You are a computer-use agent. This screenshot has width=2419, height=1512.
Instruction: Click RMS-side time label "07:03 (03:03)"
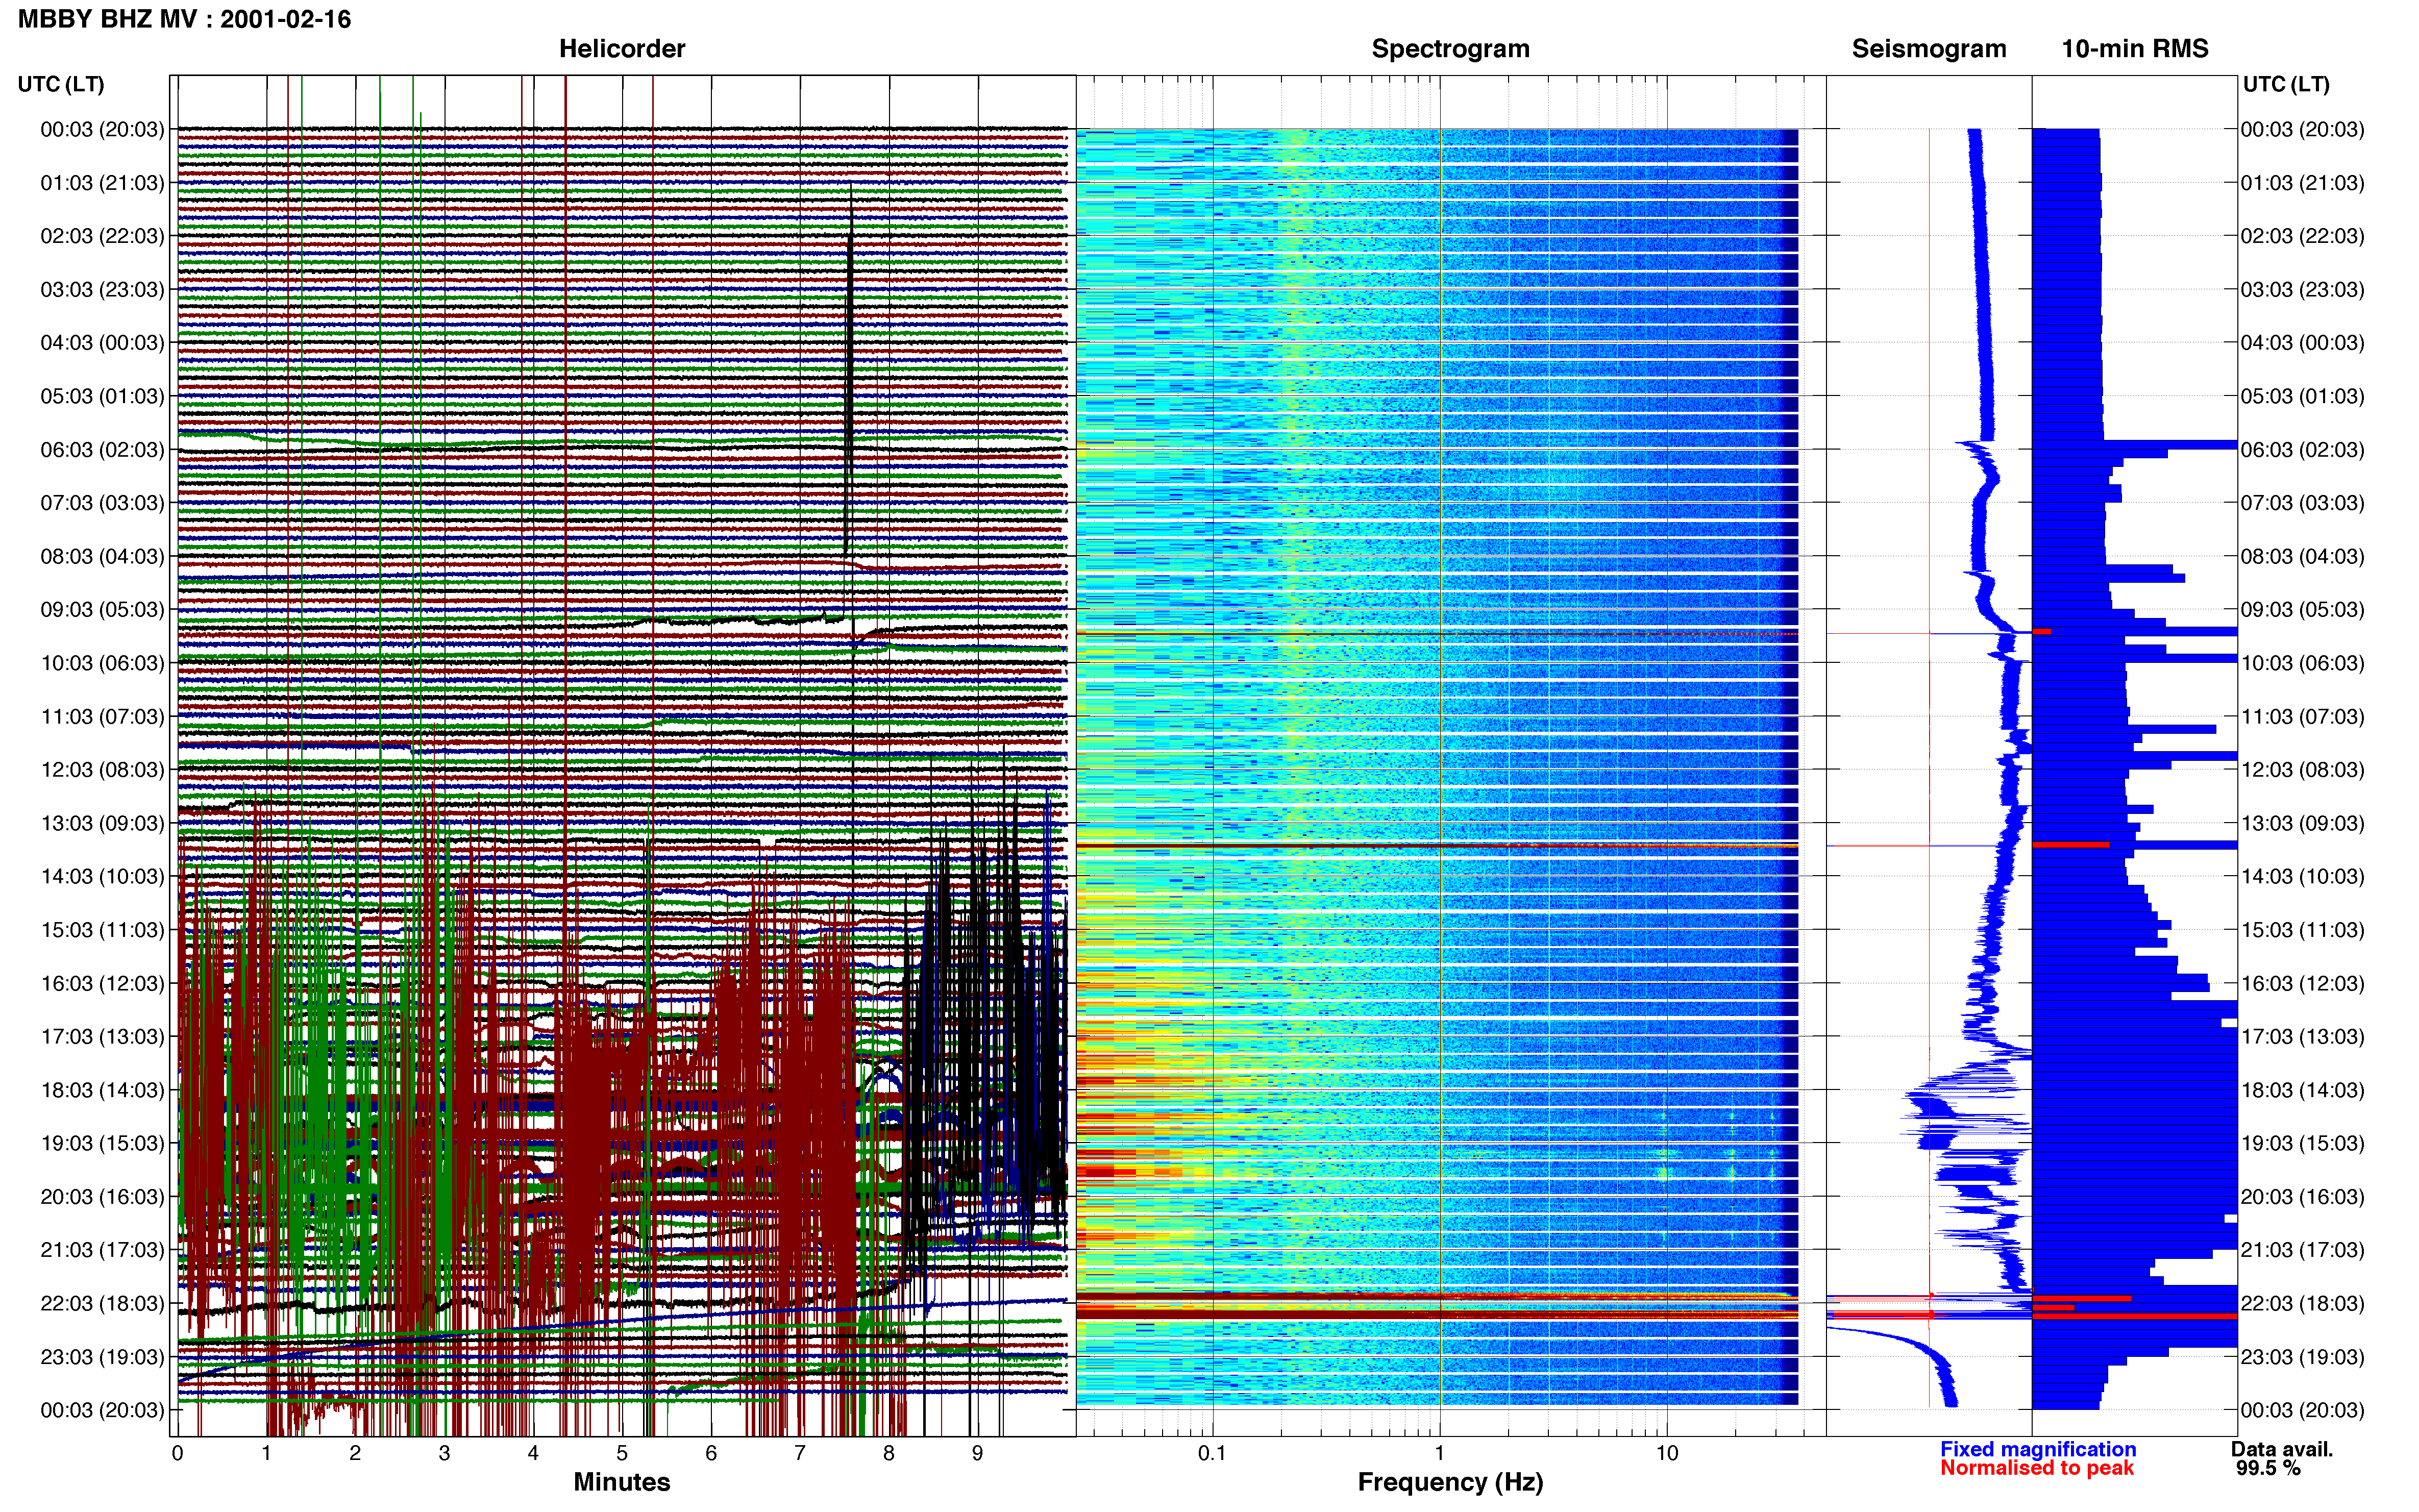[x=2302, y=503]
